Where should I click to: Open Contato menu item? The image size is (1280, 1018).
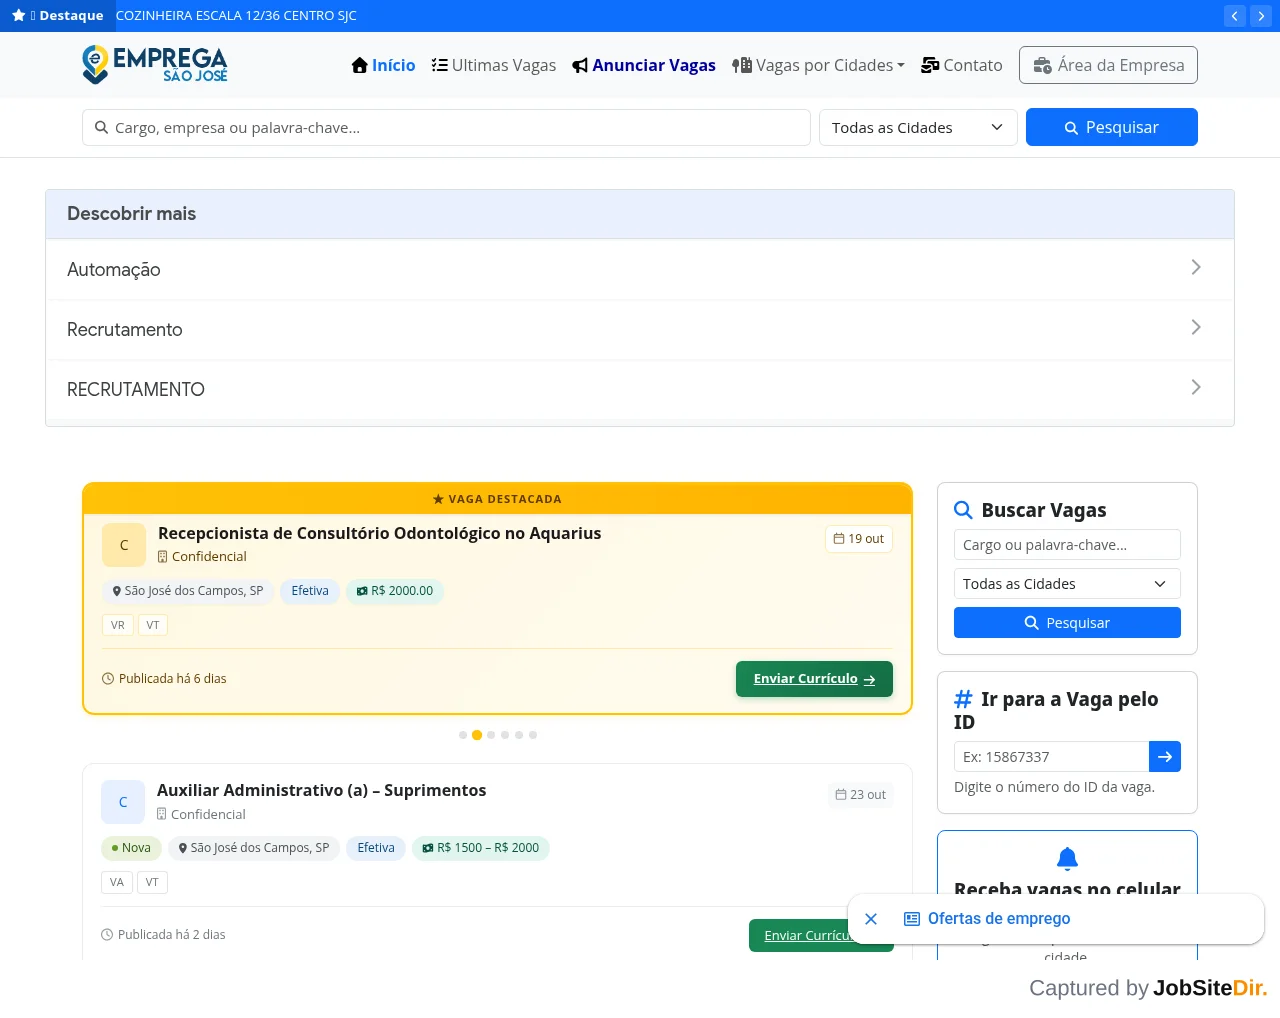click(962, 65)
